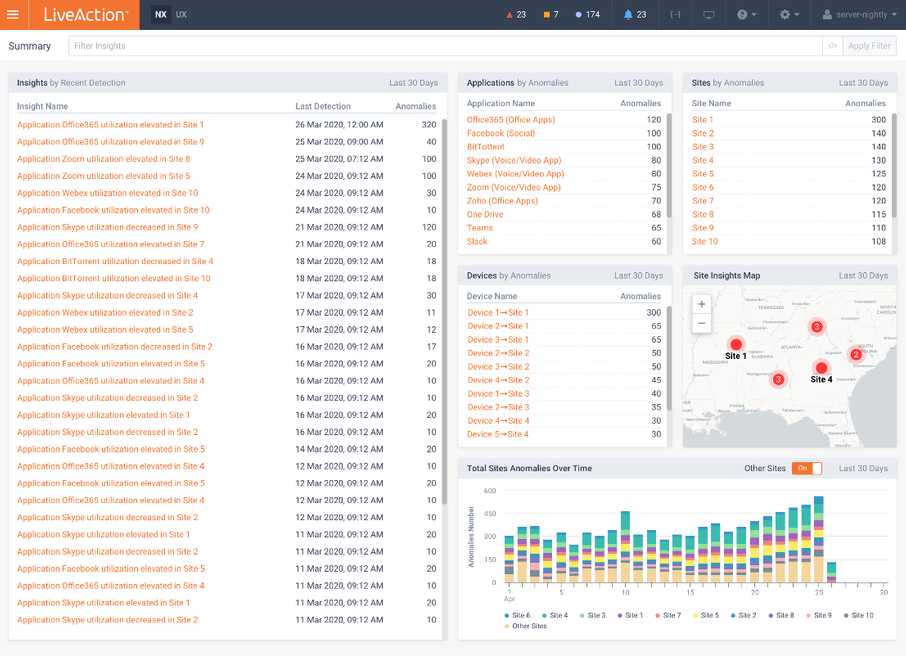Switch to the NX tab
This screenshot has width=906, height=656.
point(161,14)
